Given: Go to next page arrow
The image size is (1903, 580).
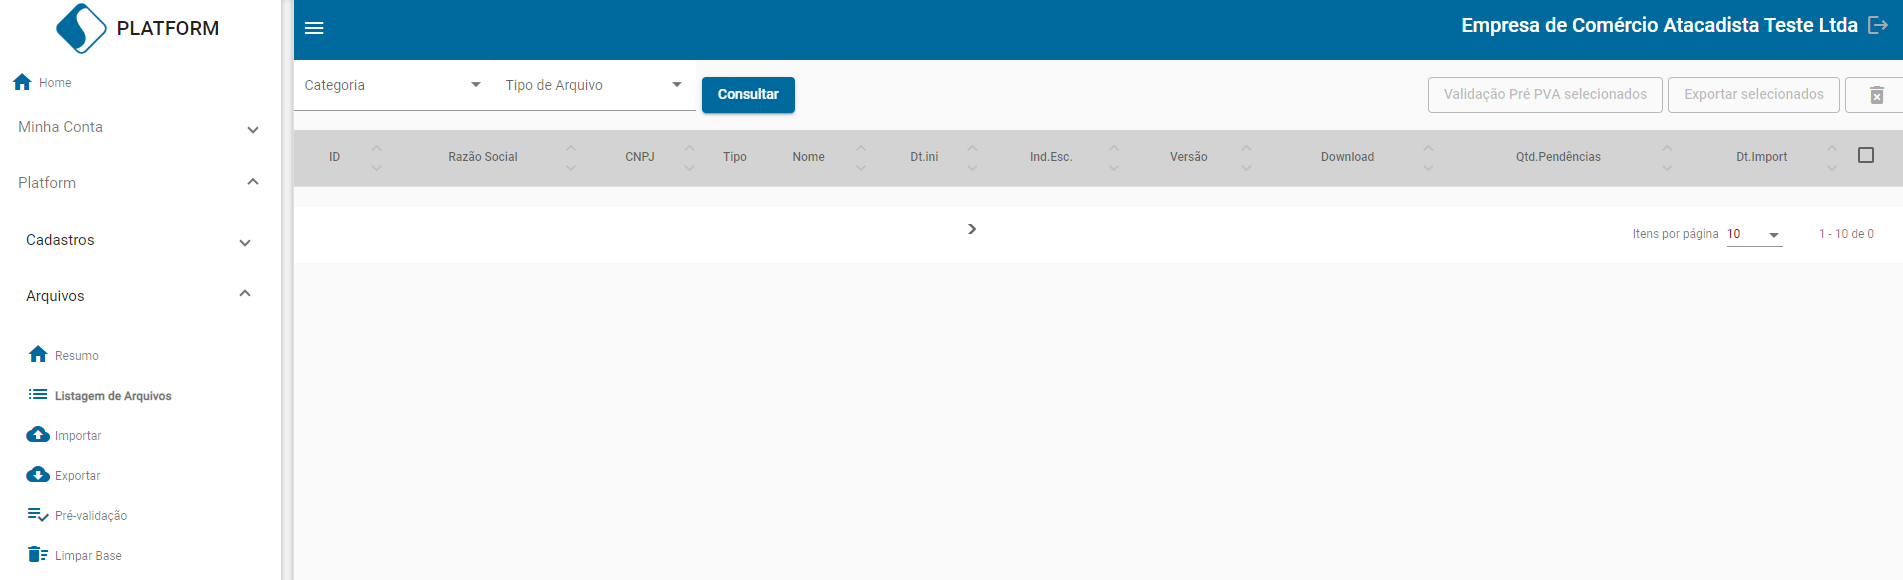Looking at the screenshot, I should 972,229.
